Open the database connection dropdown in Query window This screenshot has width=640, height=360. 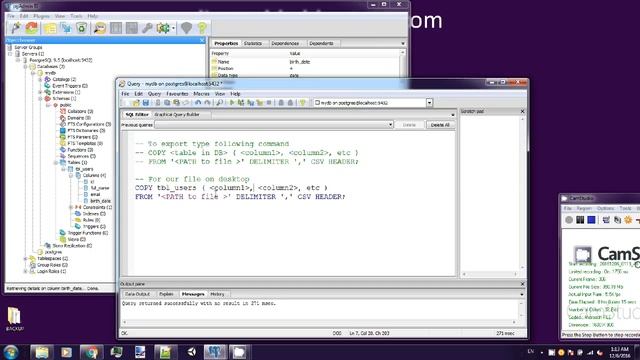(x=429, y=103)
